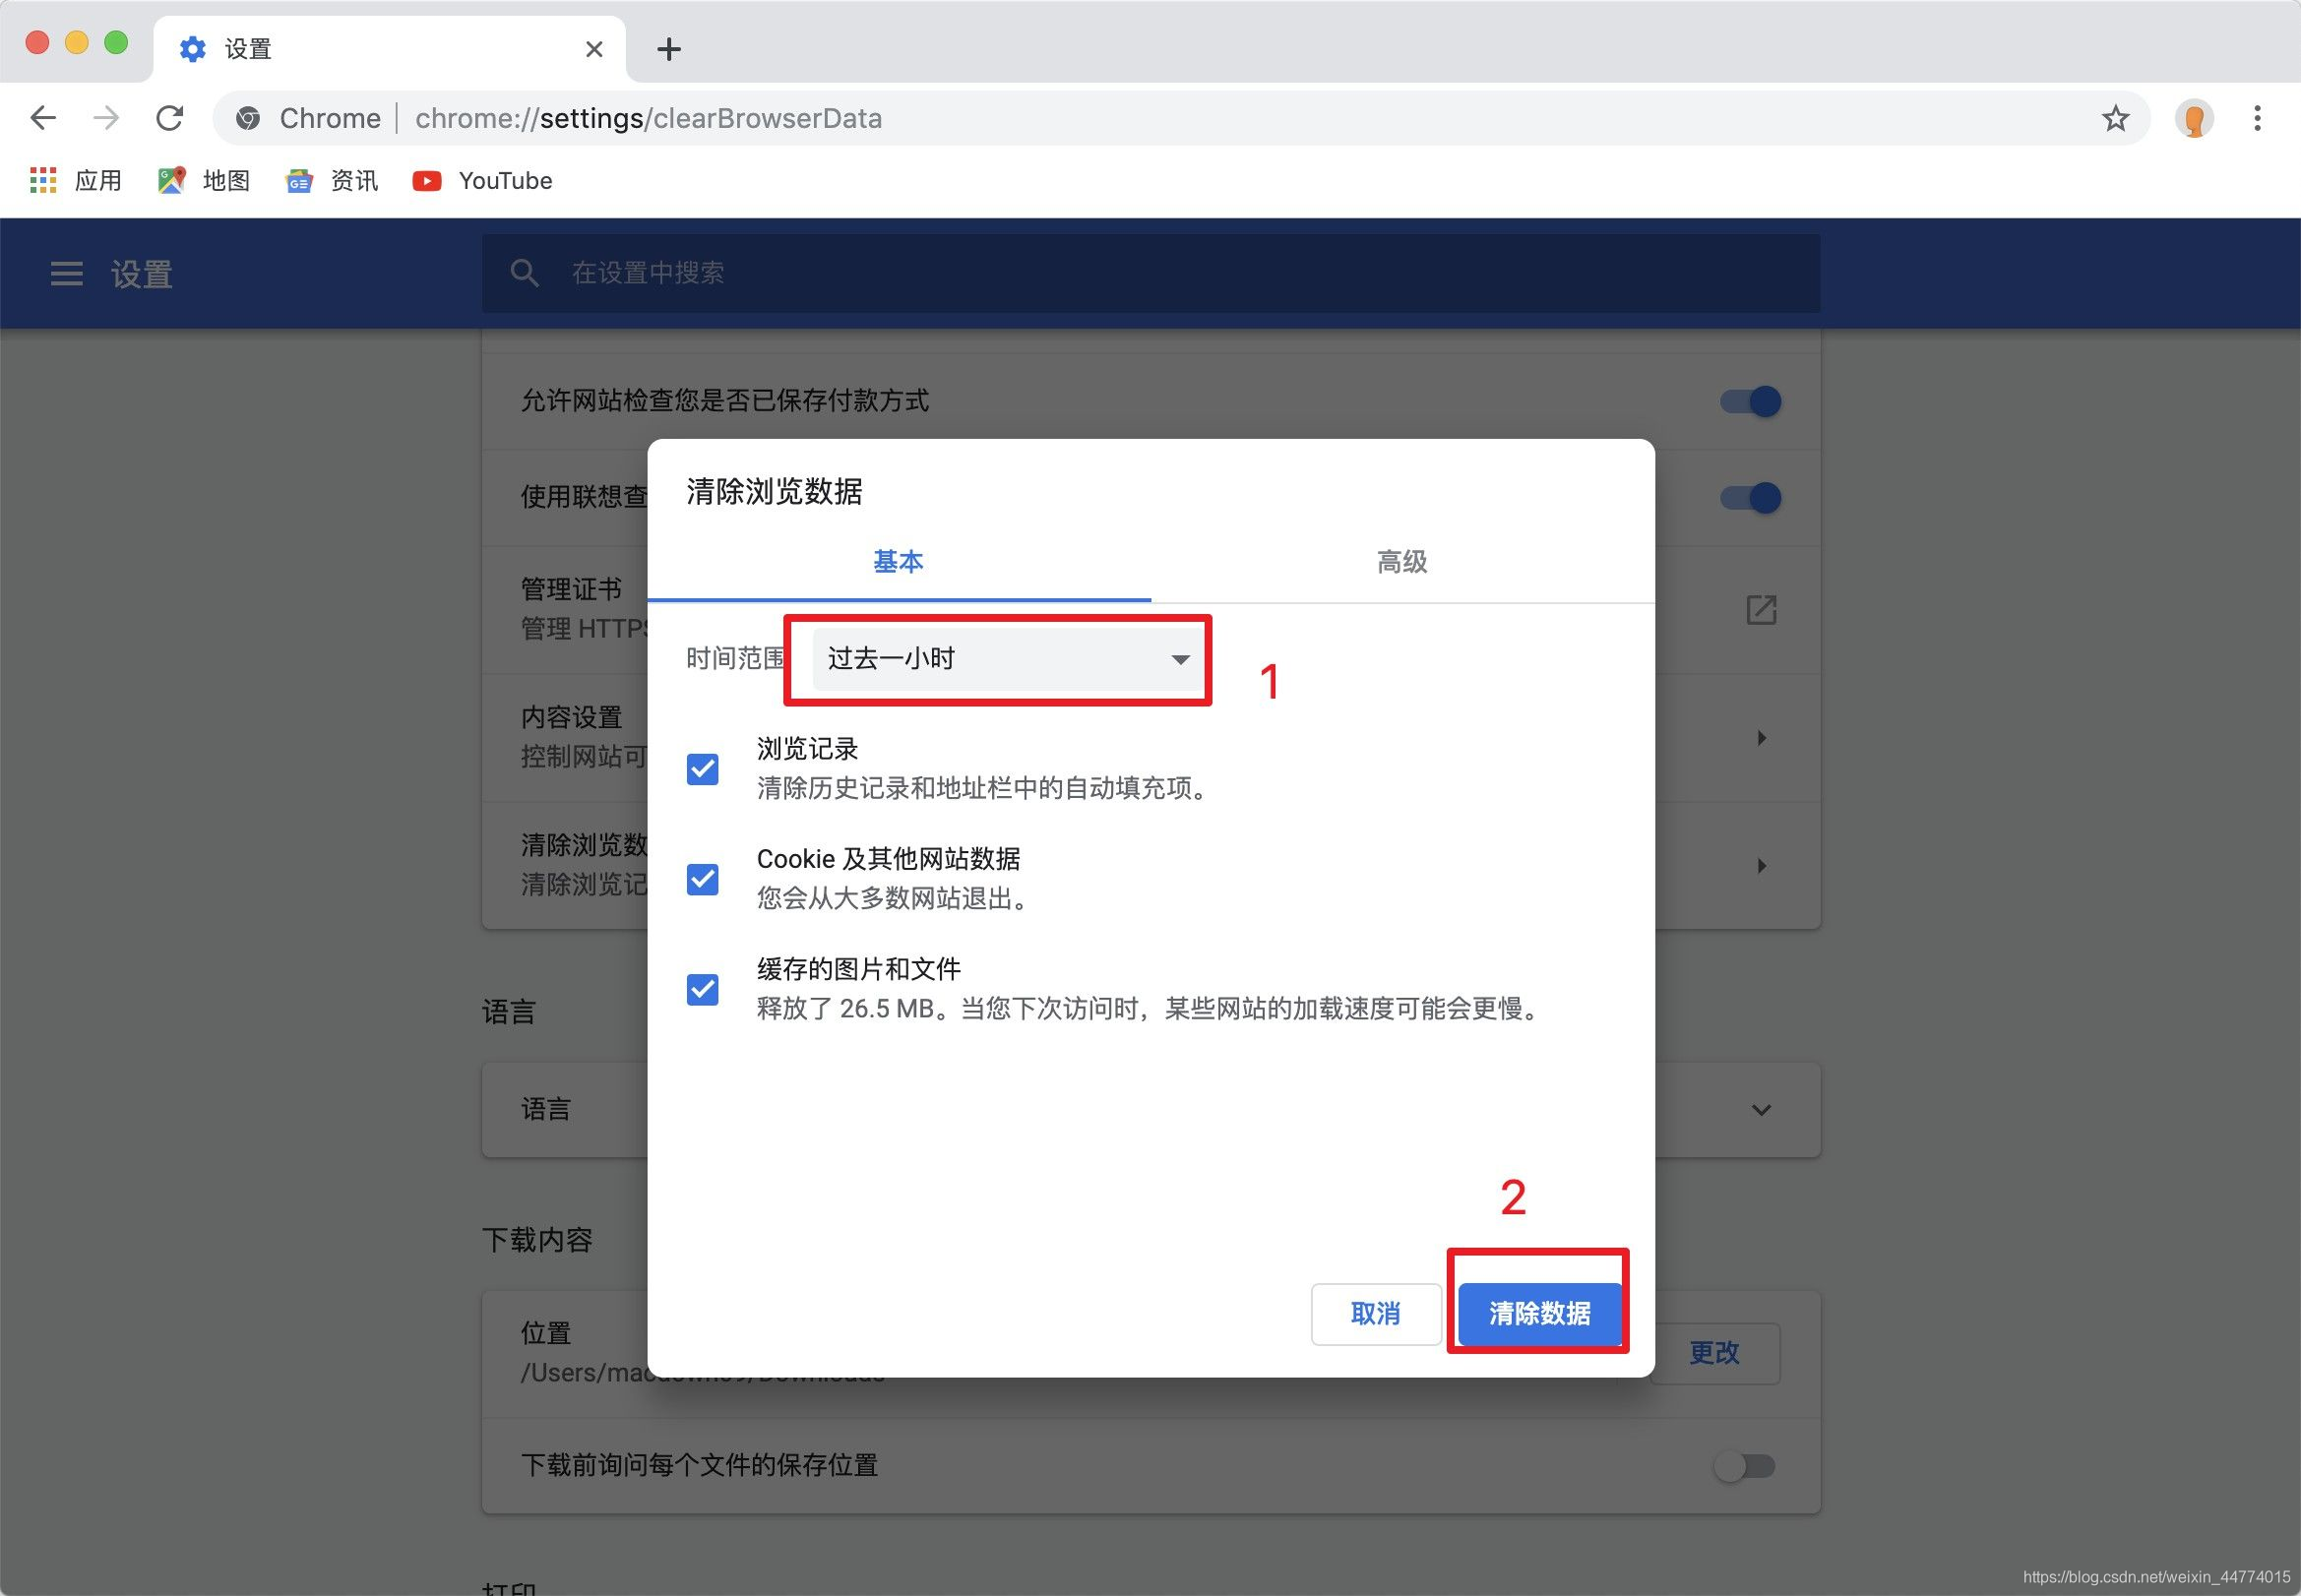This screenshot has width=2301, height=1596.
Task: Click the 取消 cancel button
Action: pyautogui.click(x=1374, y=1313)
